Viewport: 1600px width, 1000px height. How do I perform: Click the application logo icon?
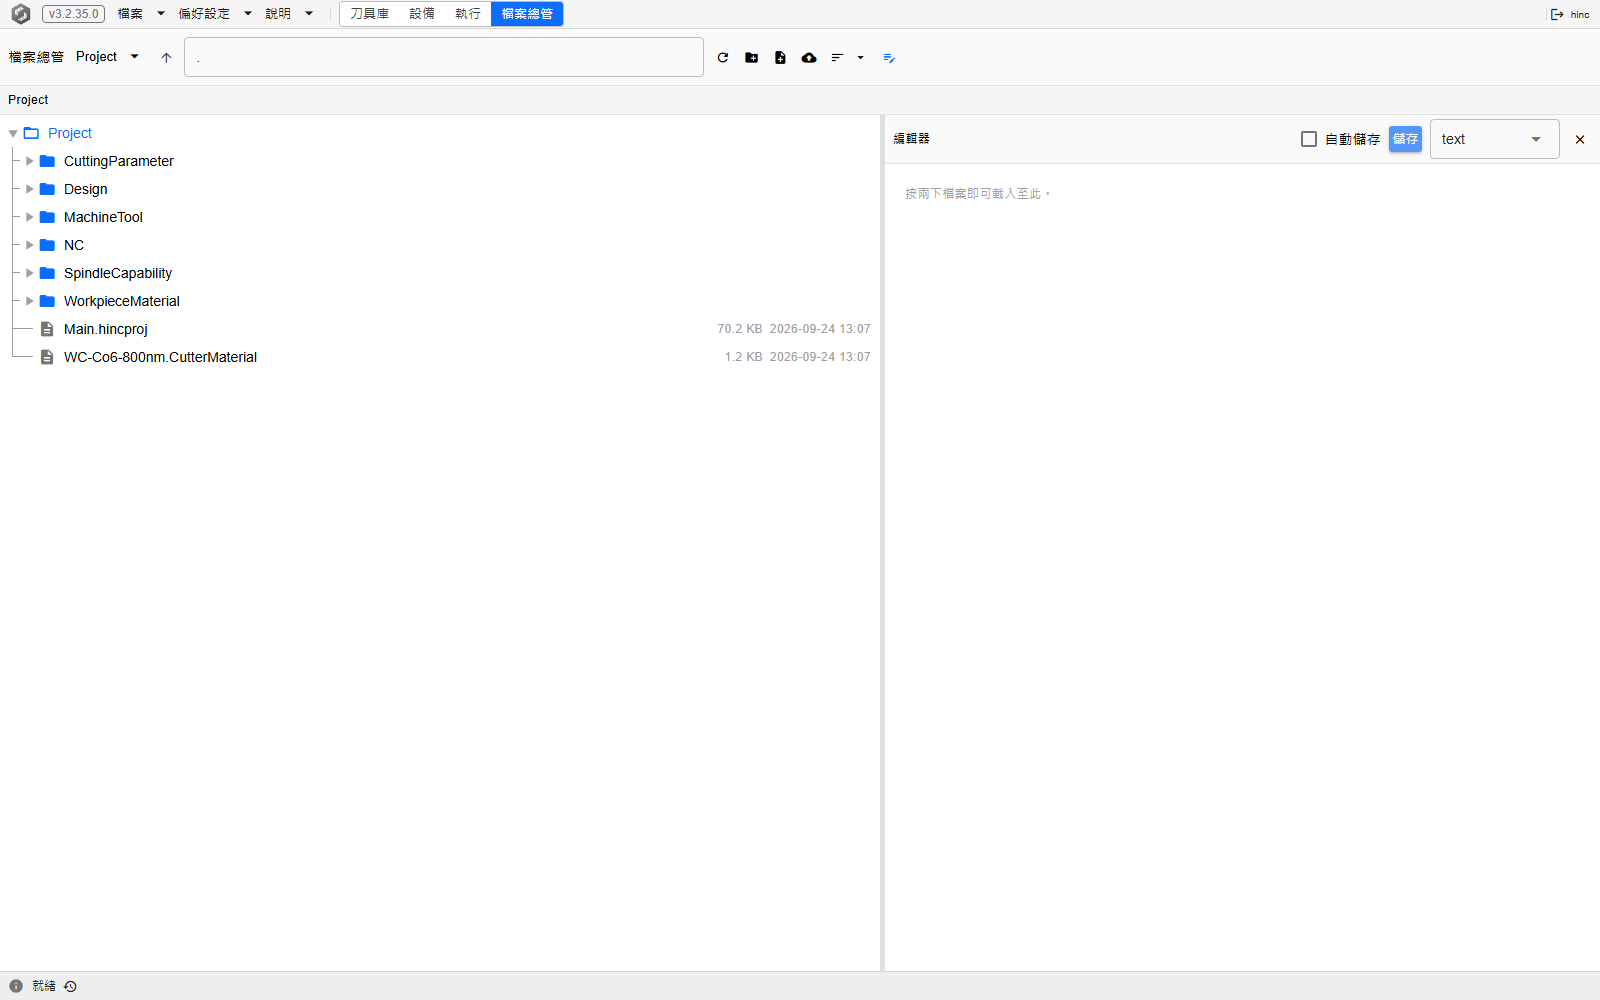click(x=20, y=14)
